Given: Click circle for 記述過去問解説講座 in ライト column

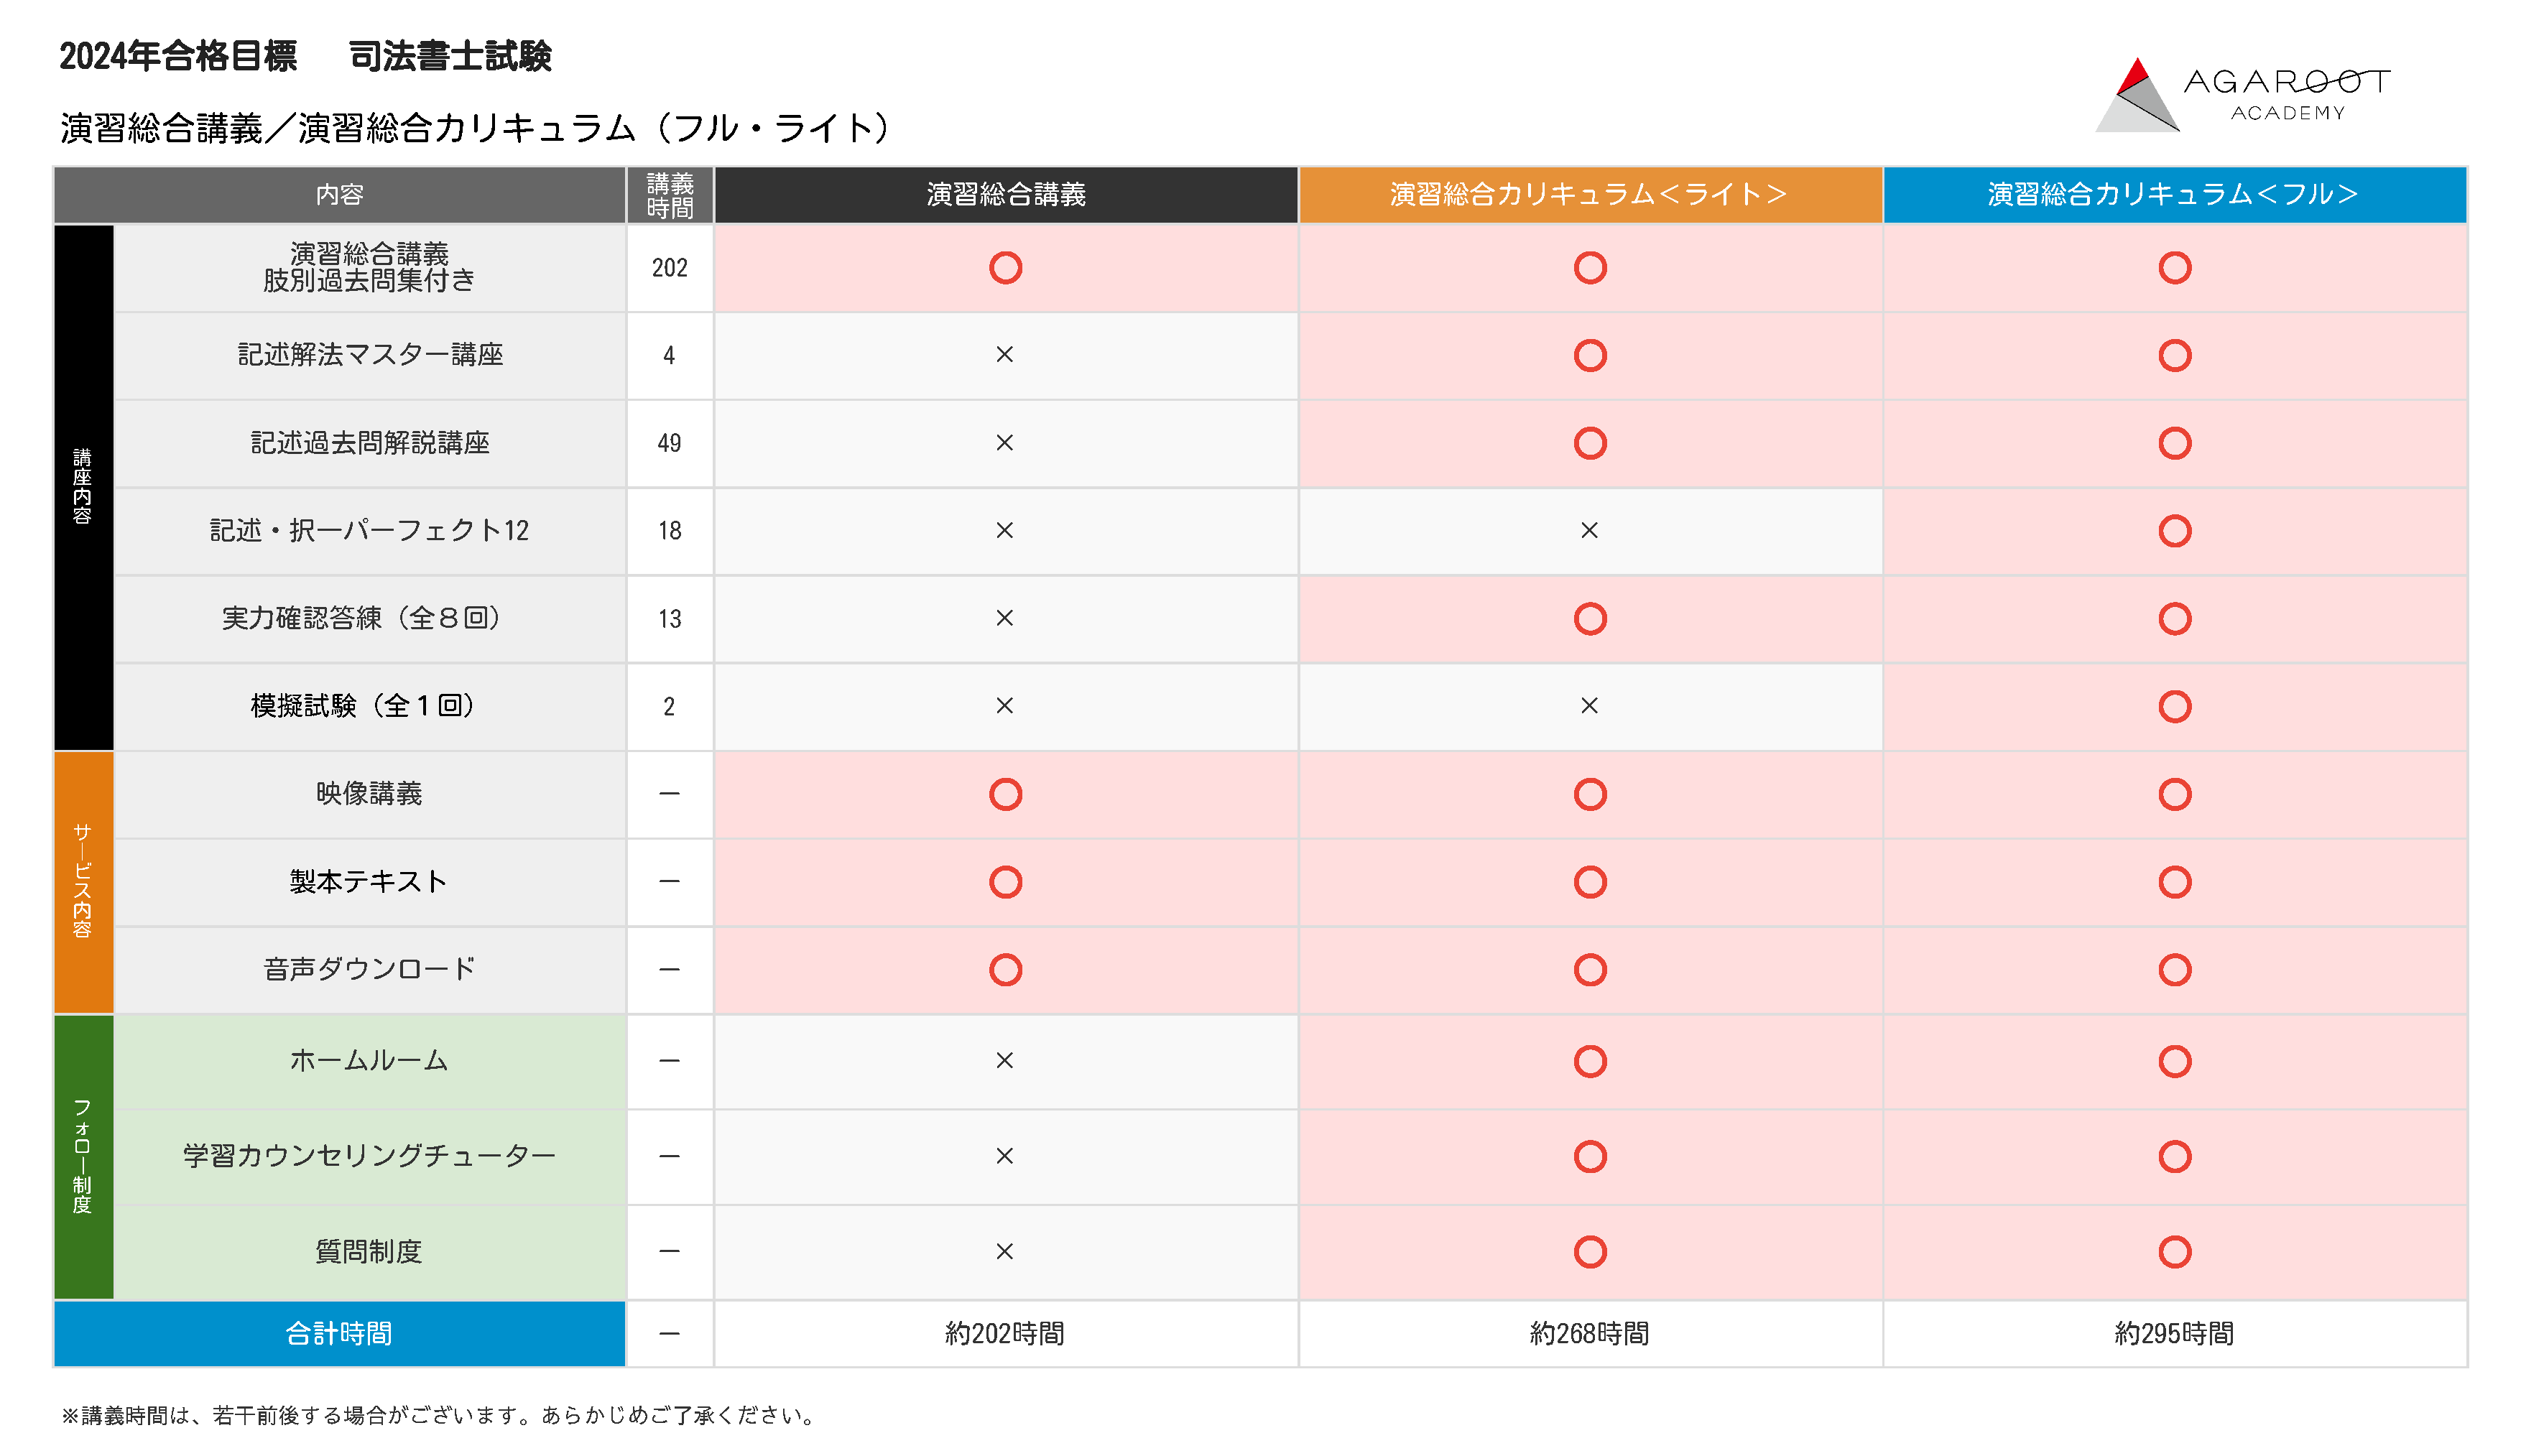Looking at the screenshot, I should click(x=1589, y=443).
